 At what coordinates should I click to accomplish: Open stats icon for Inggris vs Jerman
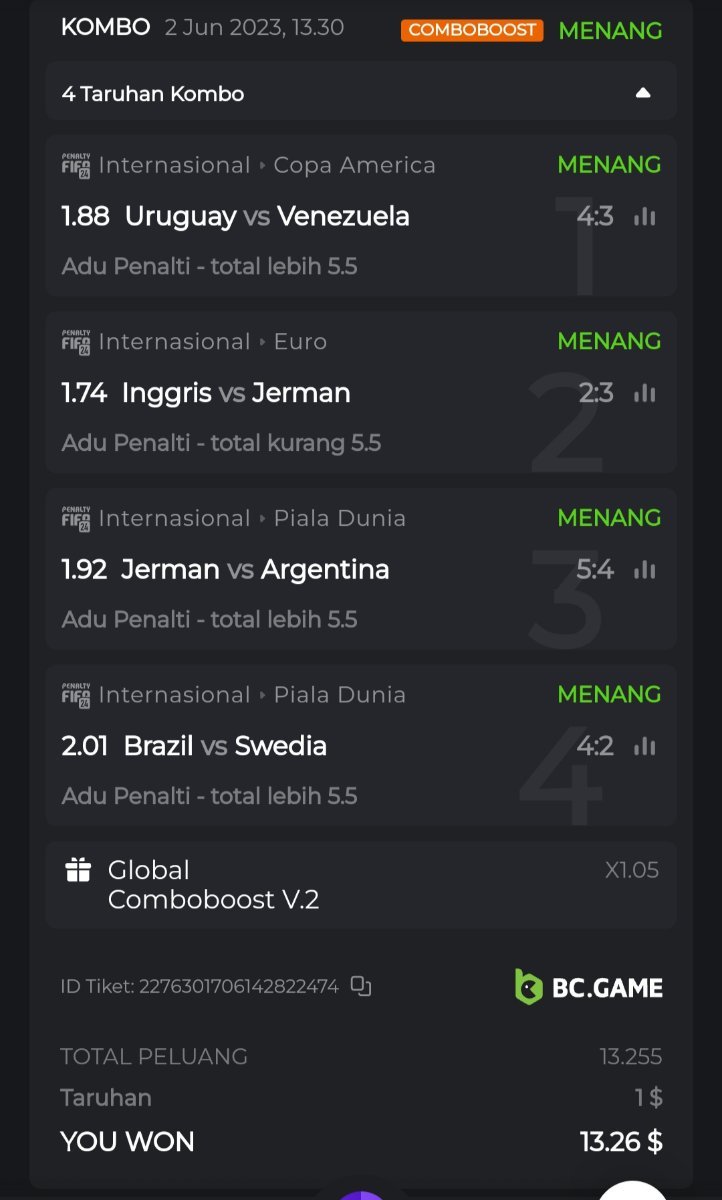coord(645,393)
